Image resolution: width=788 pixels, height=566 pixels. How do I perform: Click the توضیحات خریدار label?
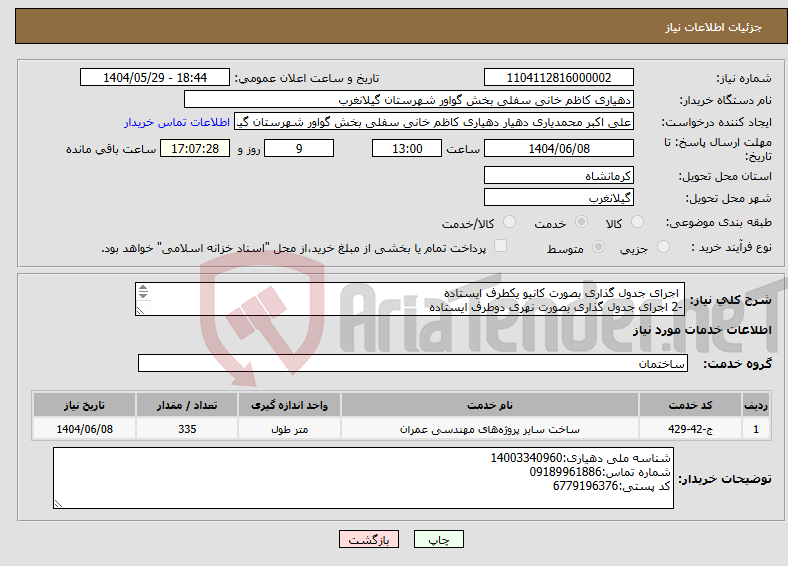725,479
